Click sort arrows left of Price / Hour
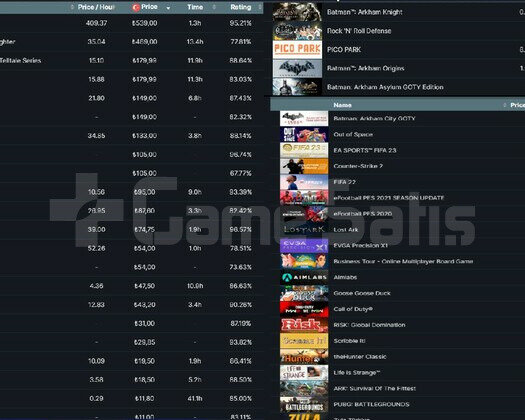 (x=72, y=7)
